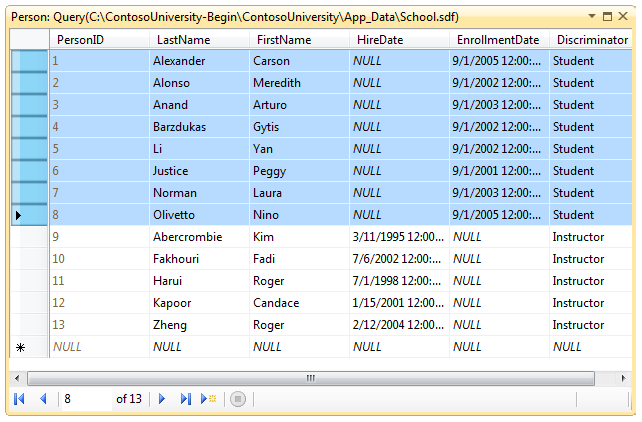The width and height of the screenshot is (642, 422).
Task: Click the horizontal scrollbar thumb
Action: tap(311, 378)
